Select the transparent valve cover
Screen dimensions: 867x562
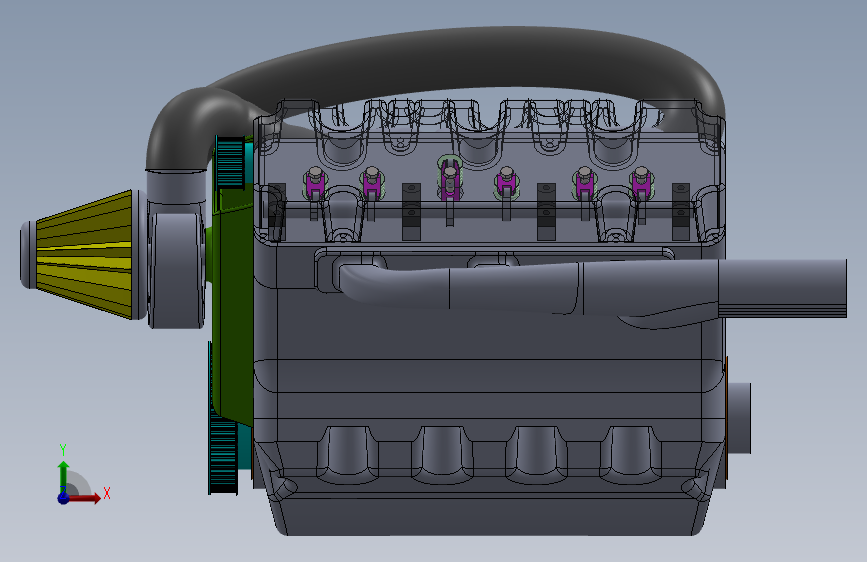click(x=489, y=171)
